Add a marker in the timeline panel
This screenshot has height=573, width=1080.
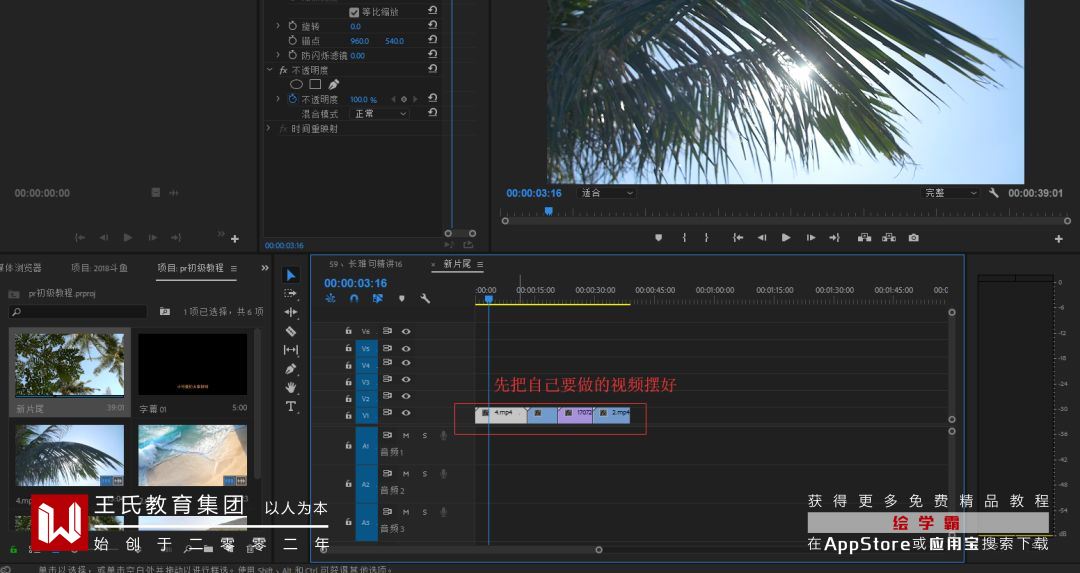pos(402,298)
